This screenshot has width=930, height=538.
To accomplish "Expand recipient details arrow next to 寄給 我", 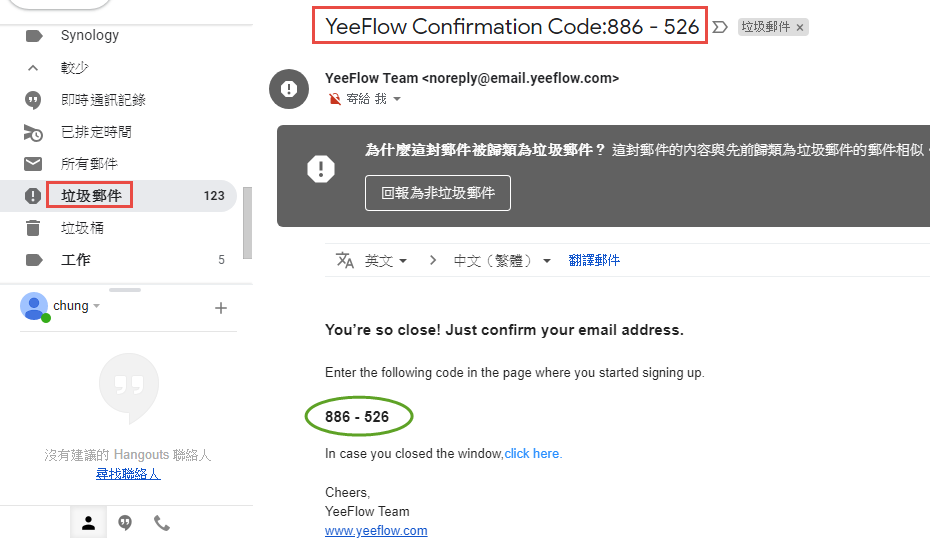I will coord(397,99).
